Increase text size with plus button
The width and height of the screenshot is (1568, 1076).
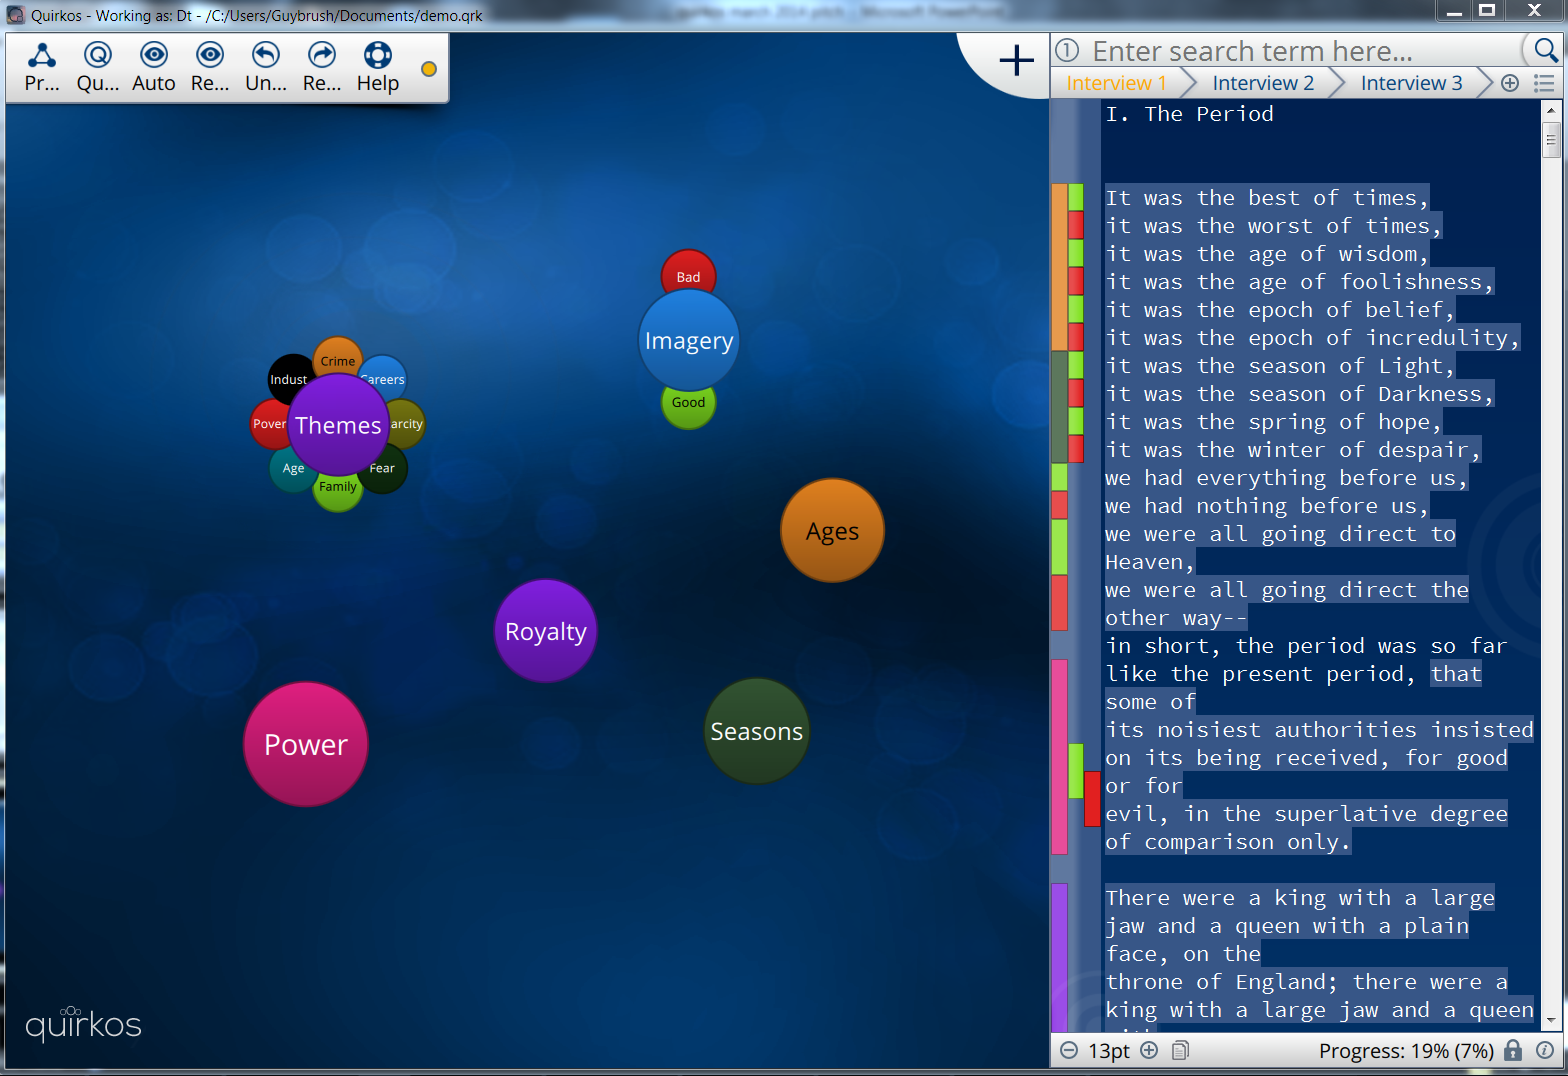1149,1050
